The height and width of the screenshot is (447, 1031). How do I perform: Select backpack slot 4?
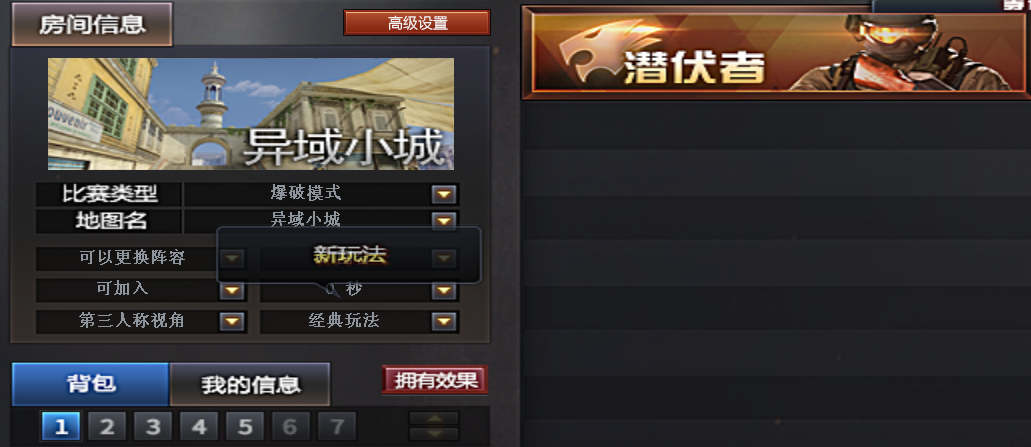tap(199, 427)
